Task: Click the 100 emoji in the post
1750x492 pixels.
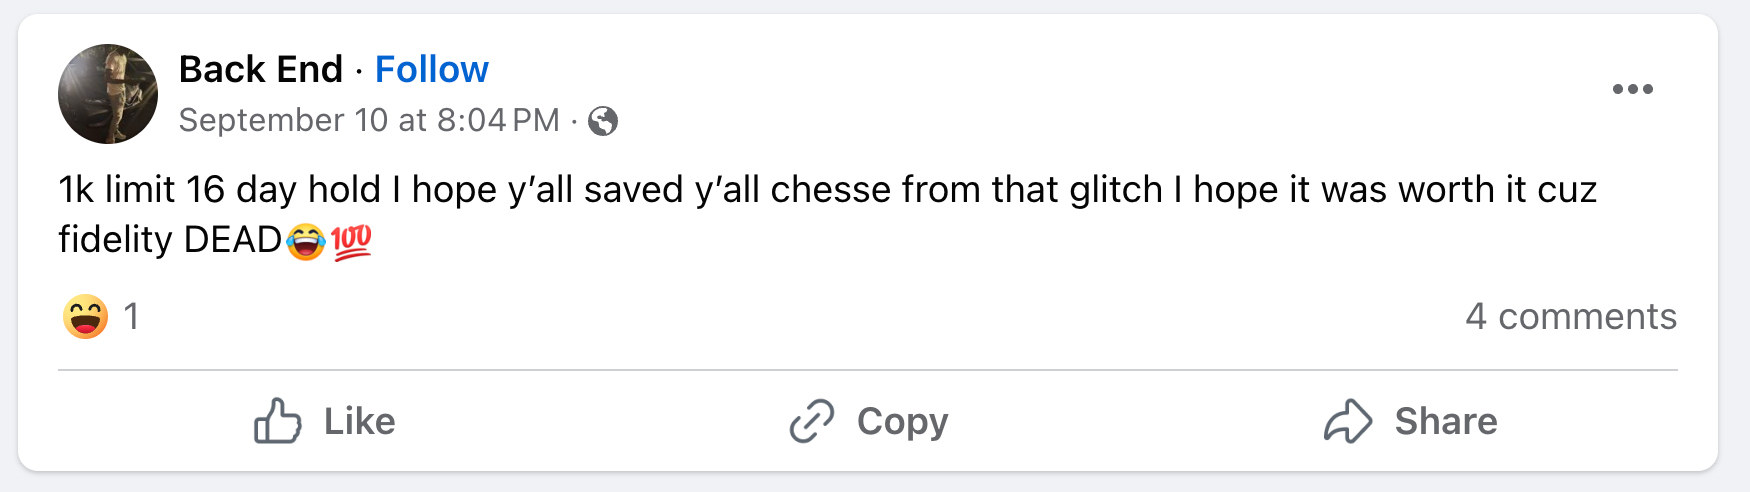Action: [351, 241]
